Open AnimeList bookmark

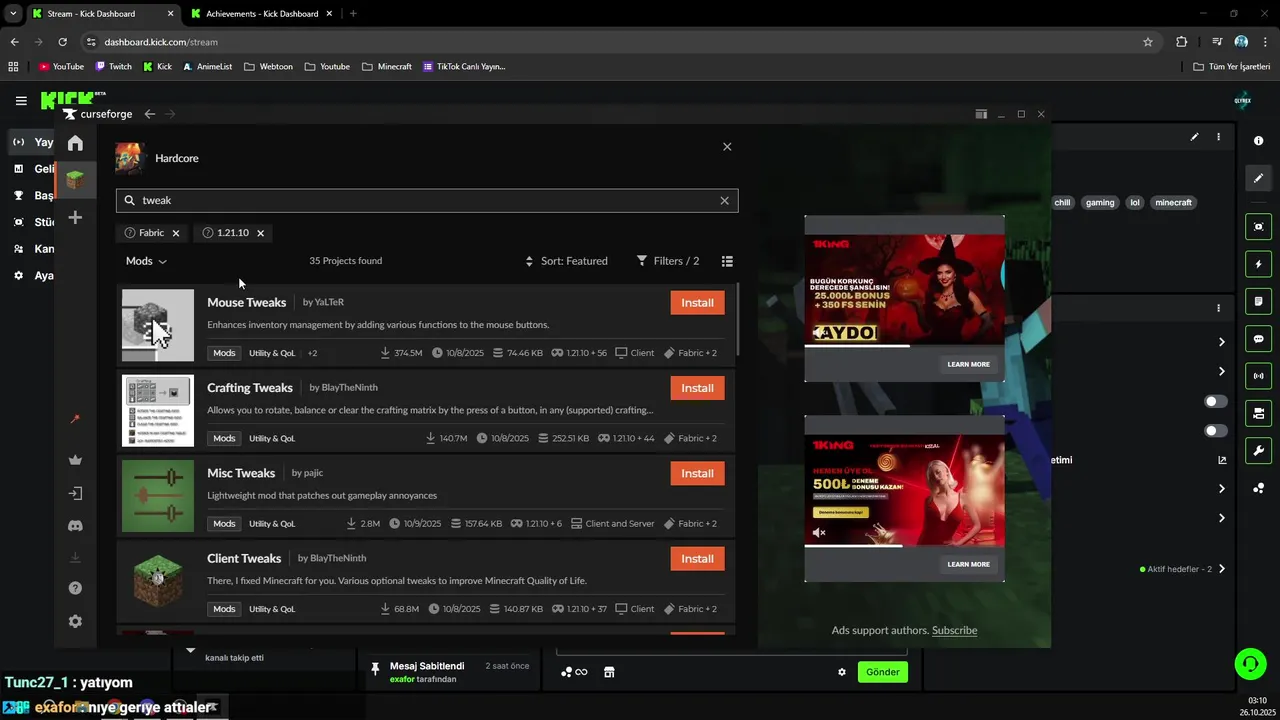pos(207,67)
